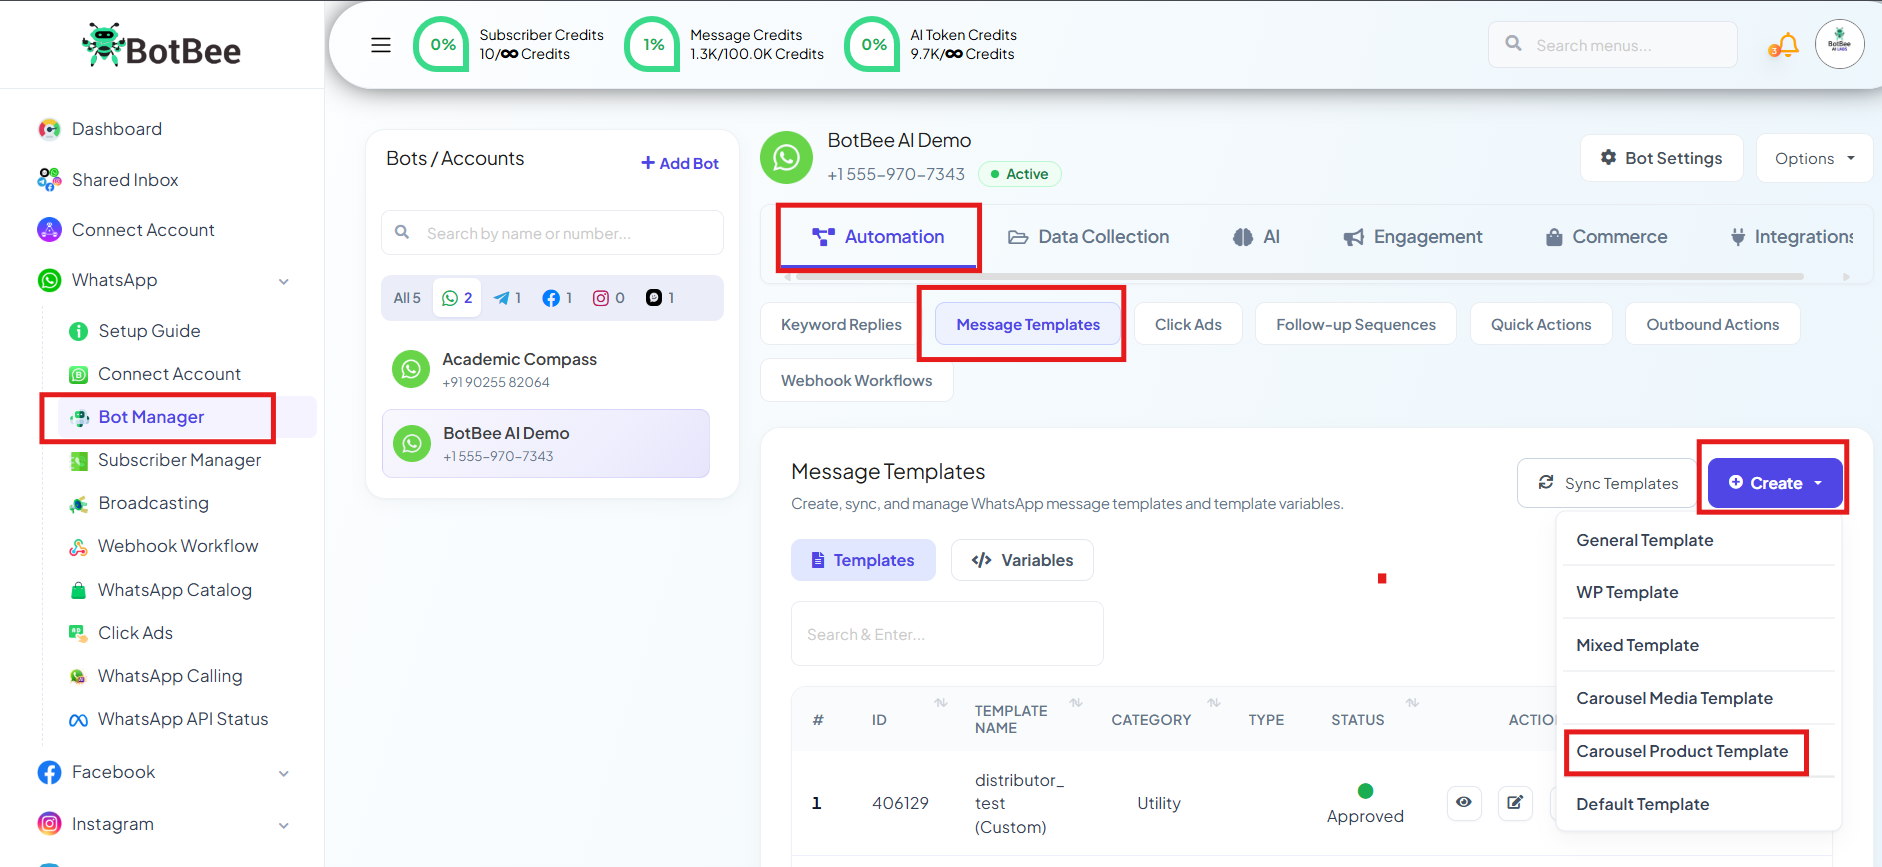This screenshot has width=1882, height=867.
Task: Filter bots by black chat icon
Action: pos(660,298)
